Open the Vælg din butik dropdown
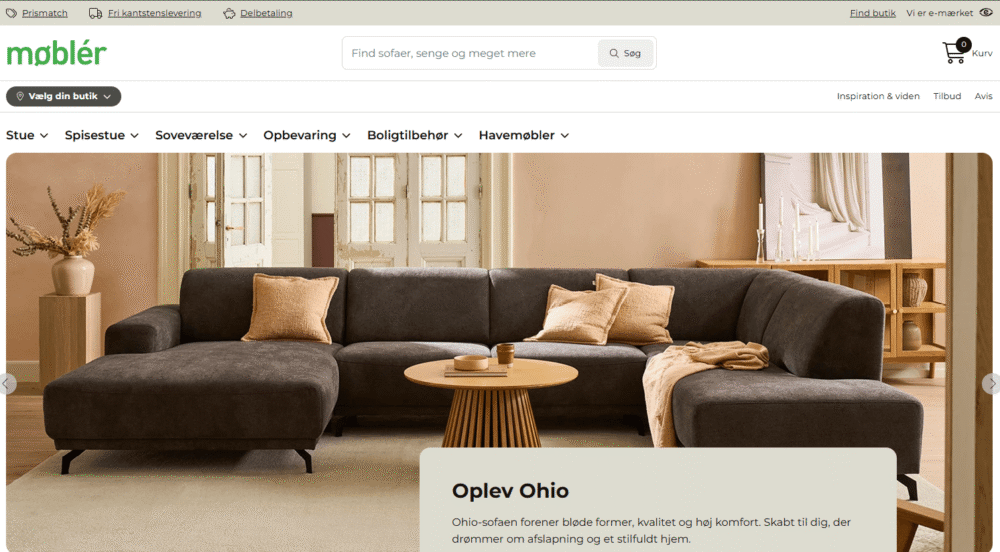 pos(63,96)
